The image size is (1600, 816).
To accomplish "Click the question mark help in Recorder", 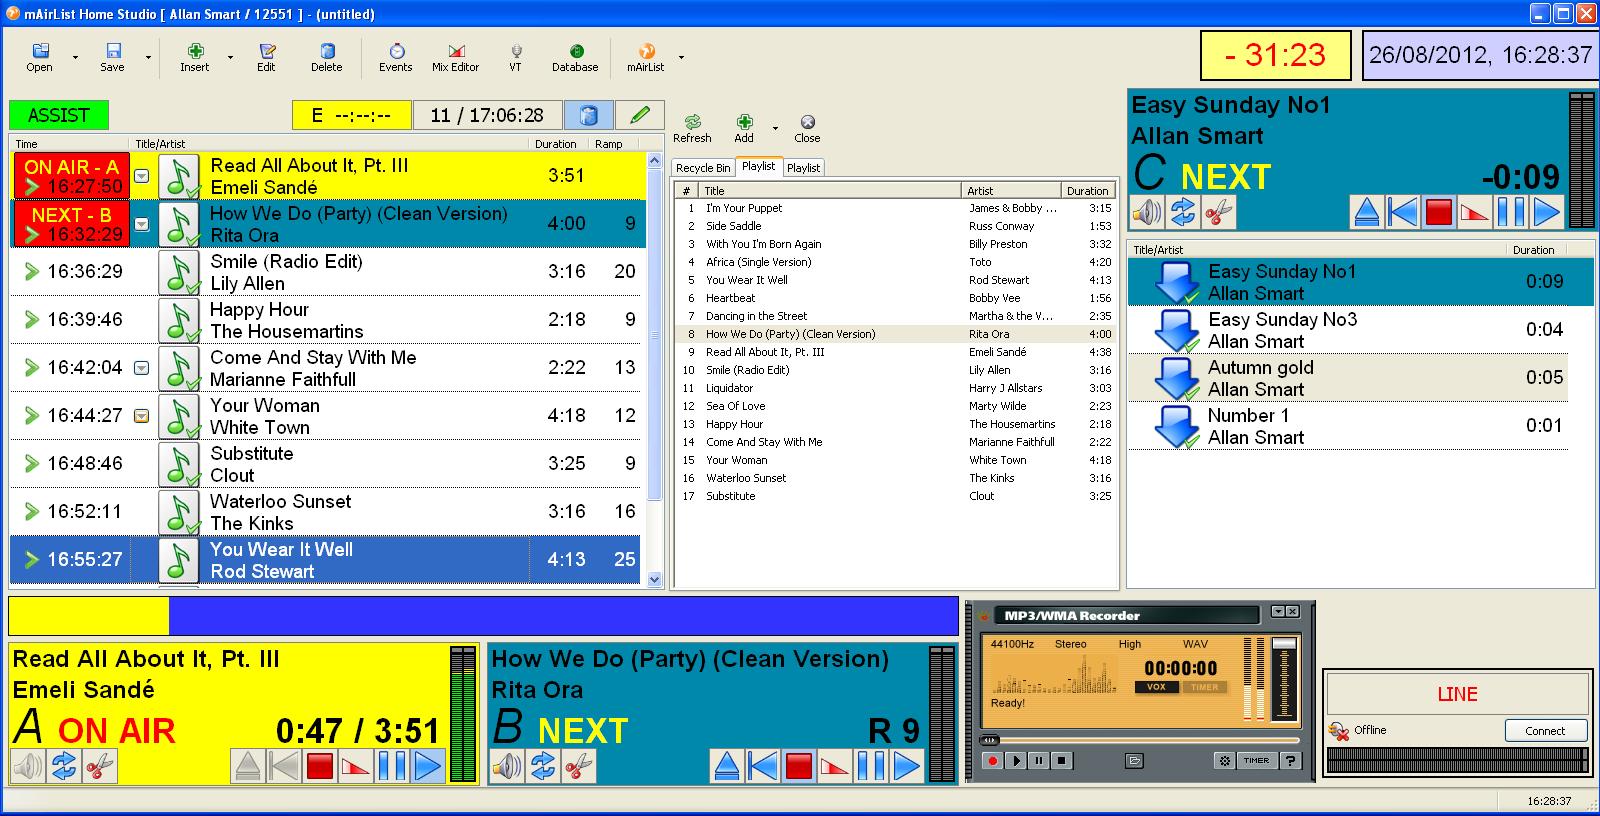I will coord(1291,761).
